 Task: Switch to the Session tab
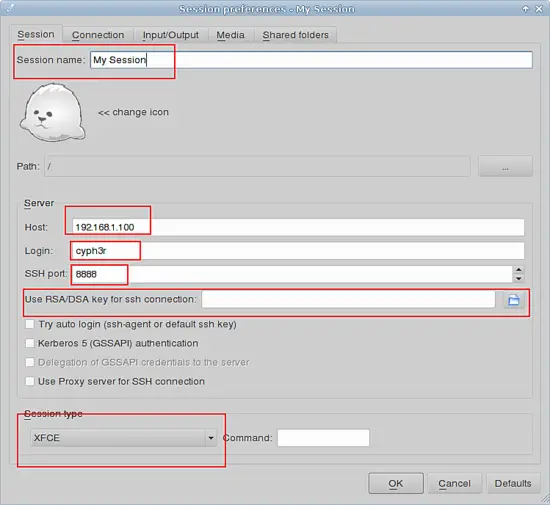click(x=36, y=34)
